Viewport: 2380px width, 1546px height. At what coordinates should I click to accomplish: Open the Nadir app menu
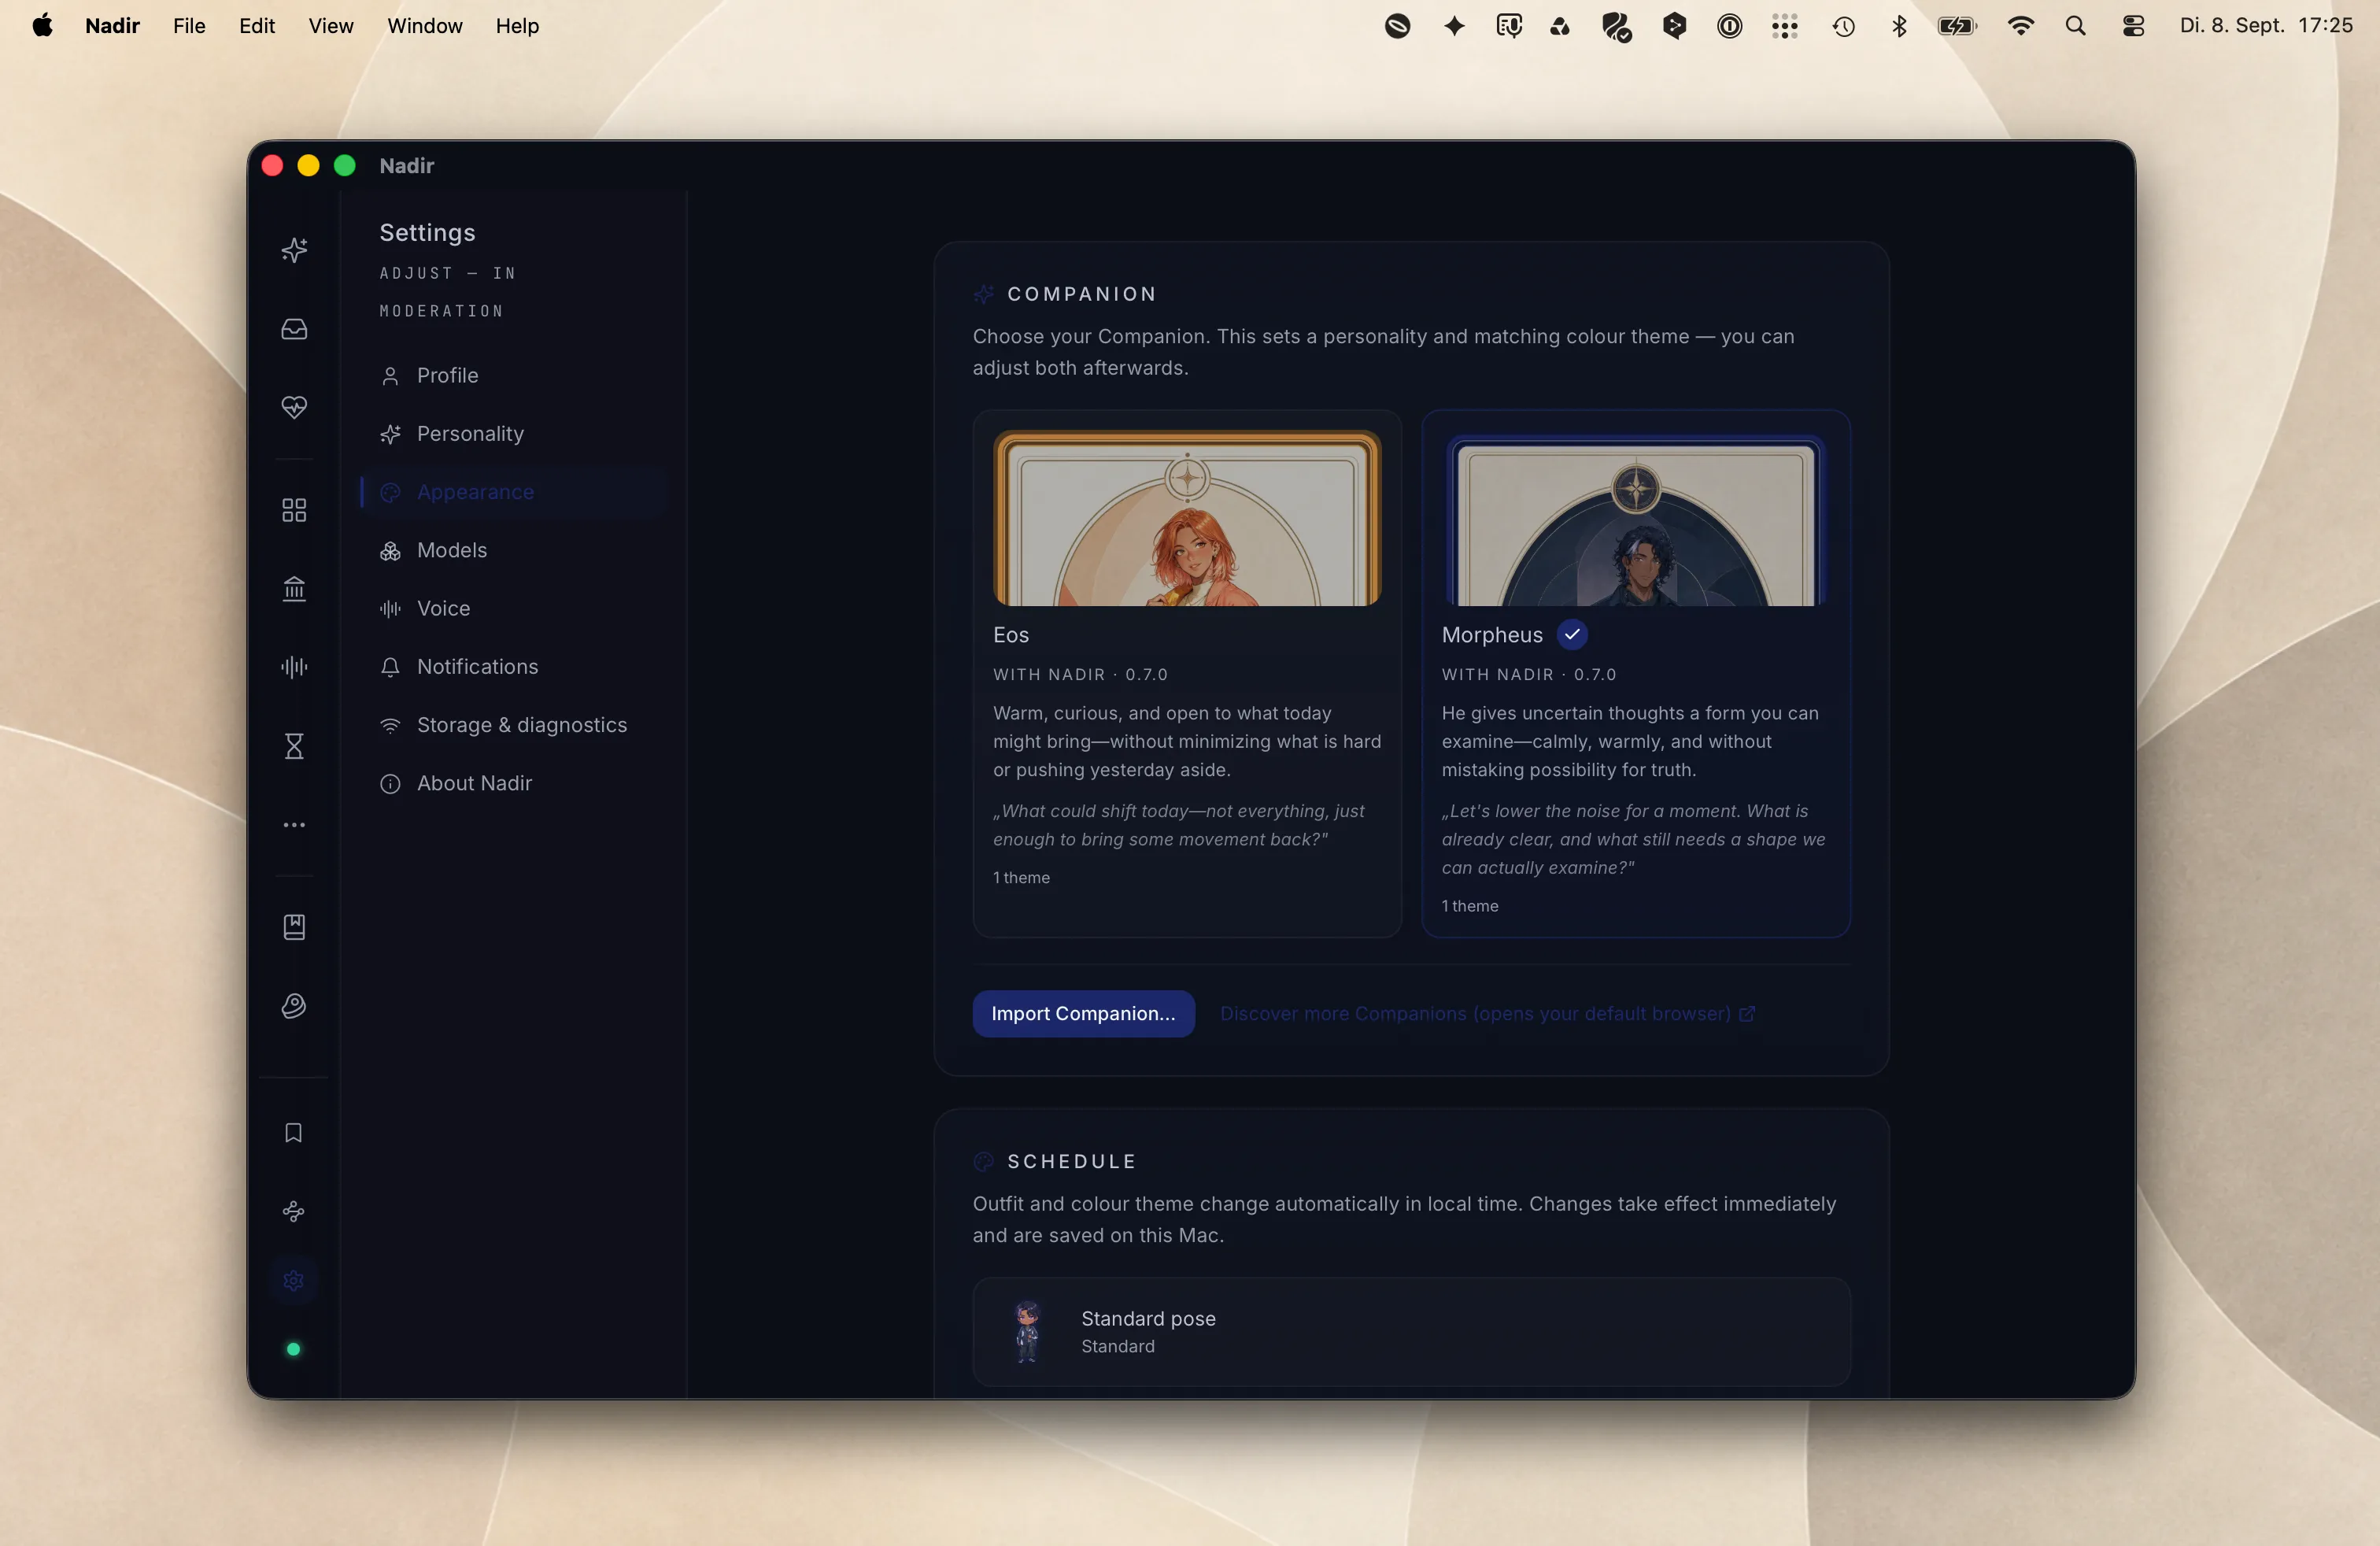(112, 26)
